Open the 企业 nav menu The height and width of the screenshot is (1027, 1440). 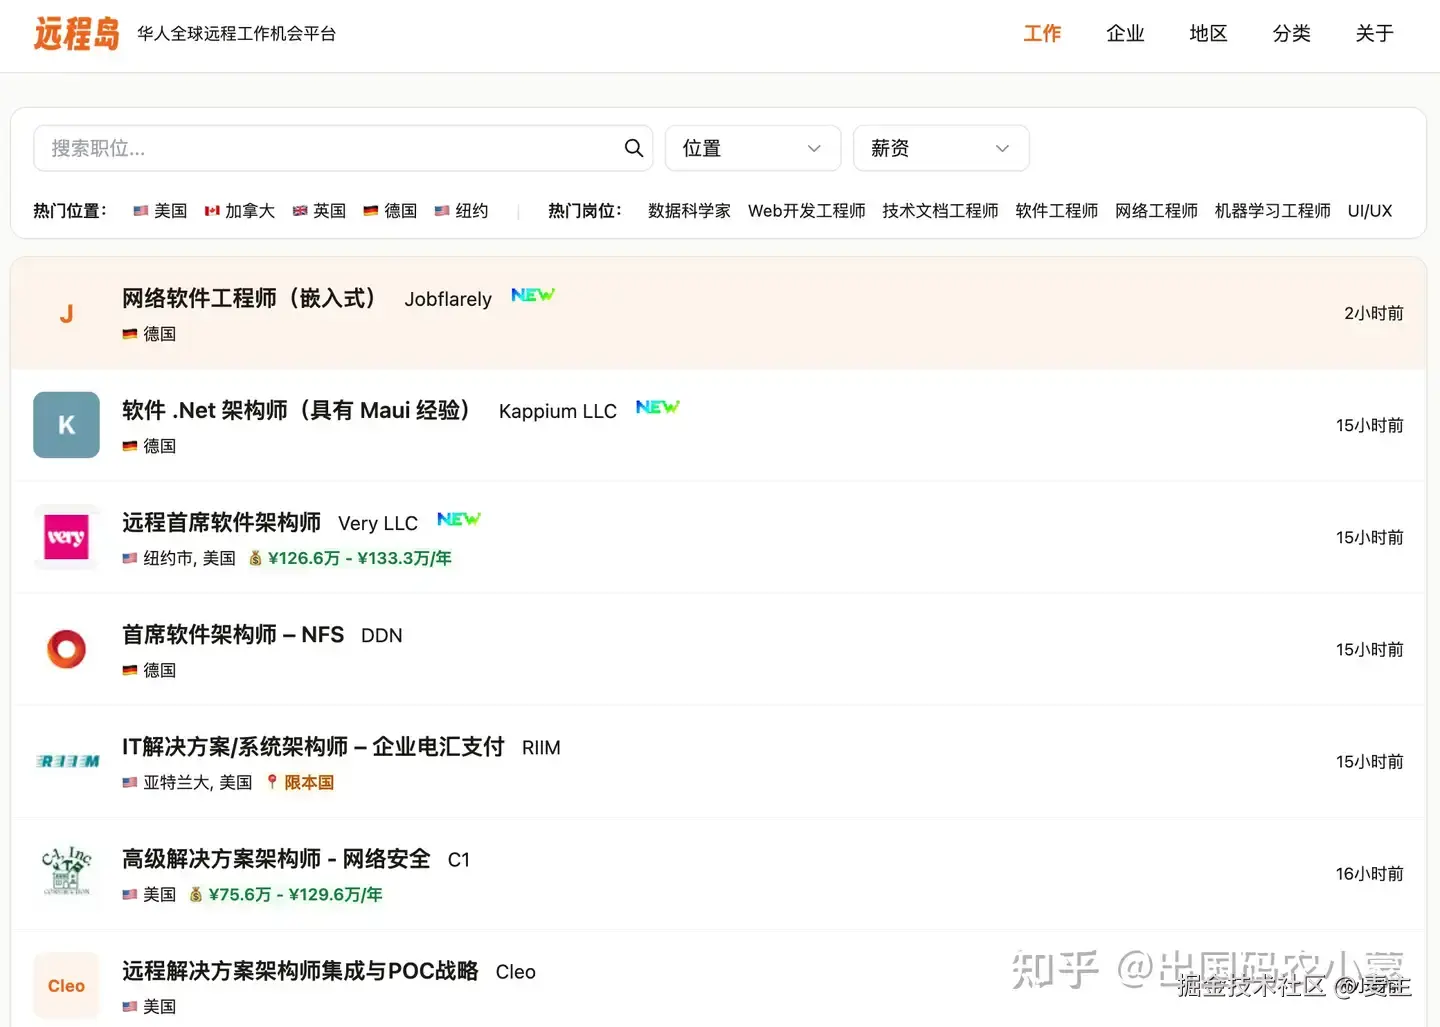pyautogui.click(x=1125, y=33)
